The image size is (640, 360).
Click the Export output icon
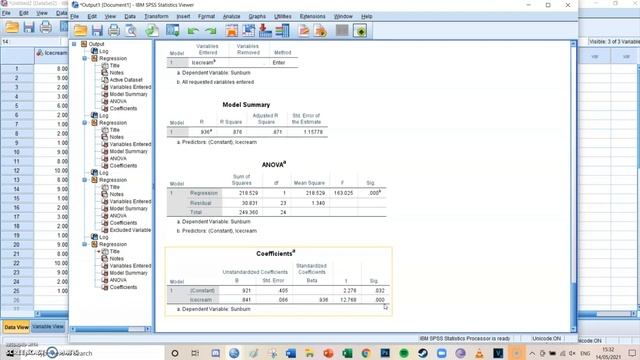point(152,31)
